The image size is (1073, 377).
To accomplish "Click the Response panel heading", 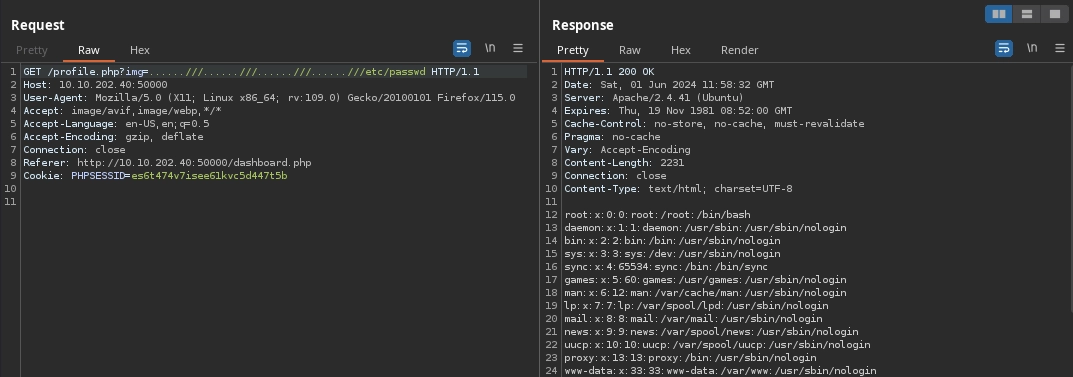I will 582,25.
